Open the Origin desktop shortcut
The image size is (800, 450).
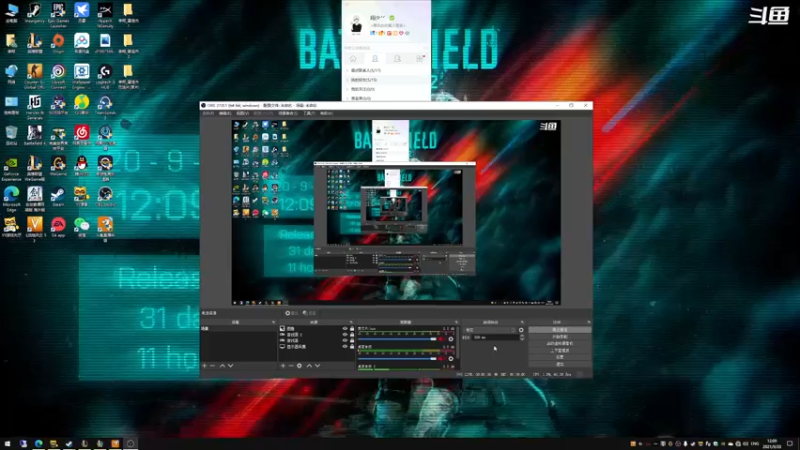58,43
